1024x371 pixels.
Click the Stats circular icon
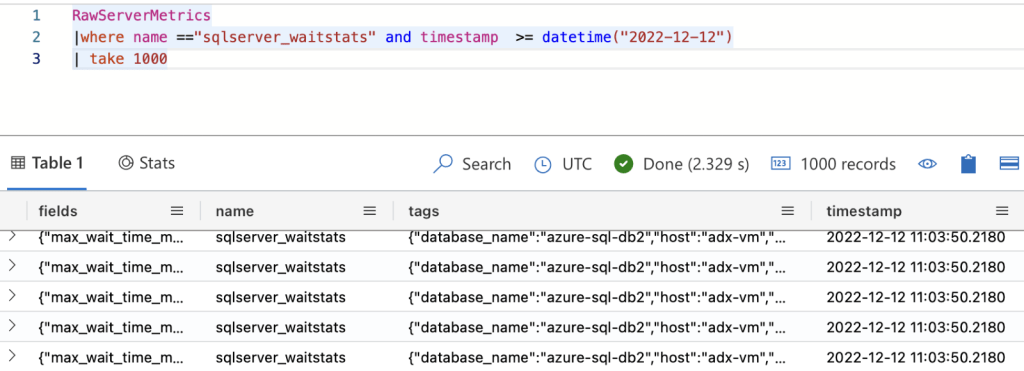pos(125,163)
